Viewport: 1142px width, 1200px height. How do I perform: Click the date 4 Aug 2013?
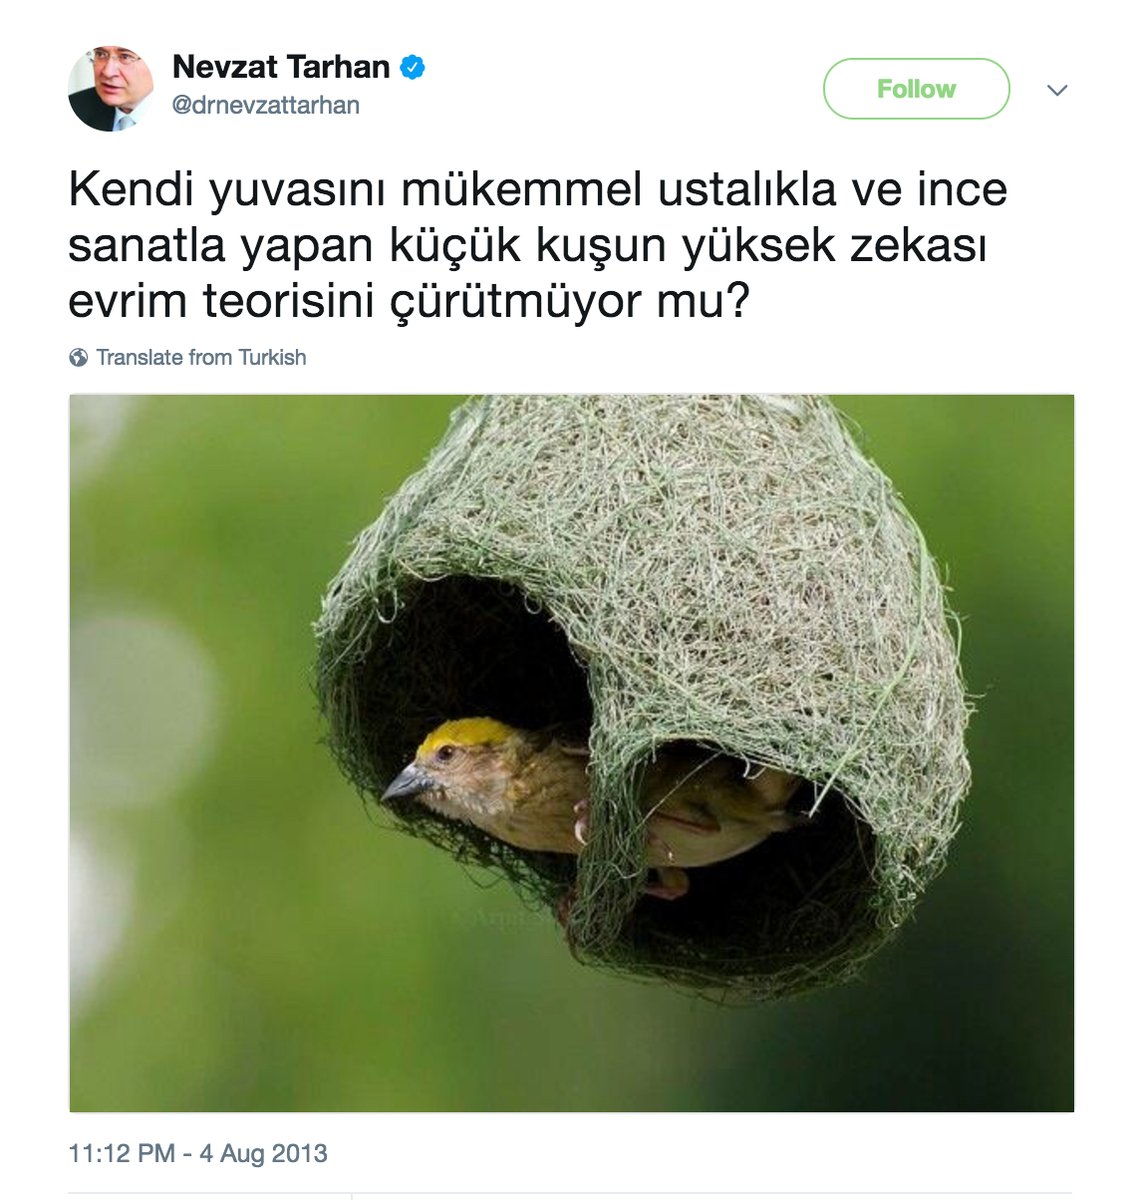coord(263,1153)
